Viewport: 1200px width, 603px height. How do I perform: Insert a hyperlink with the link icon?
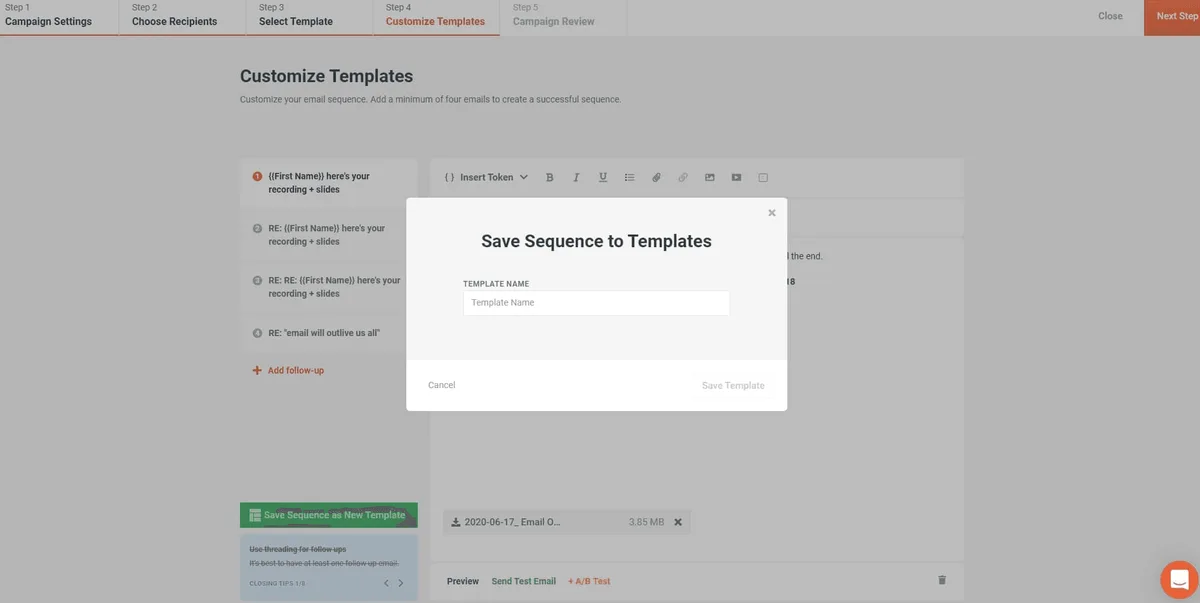click(x=683, y=177)
